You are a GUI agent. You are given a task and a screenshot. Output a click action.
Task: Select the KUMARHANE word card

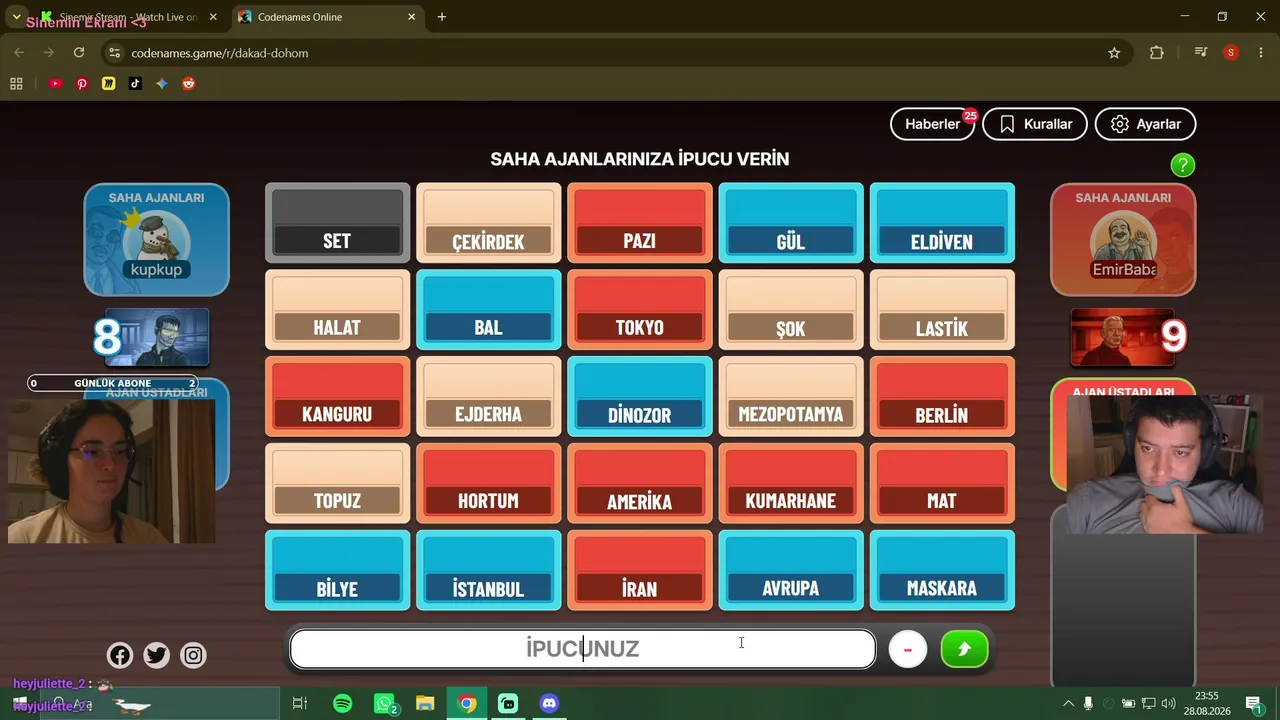(x=791, y=484)
